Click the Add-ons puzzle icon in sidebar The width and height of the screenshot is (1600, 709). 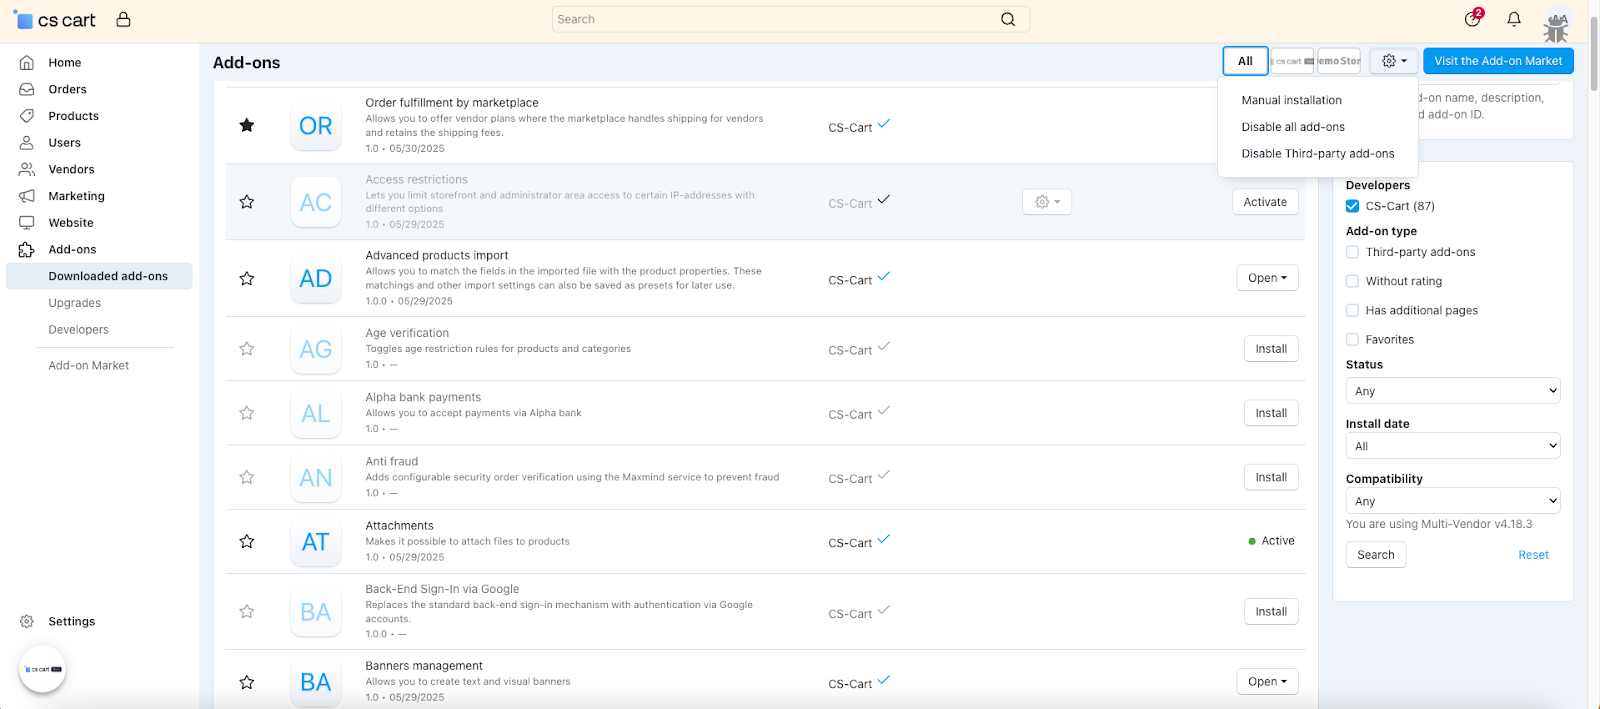(x=27, y=250)
